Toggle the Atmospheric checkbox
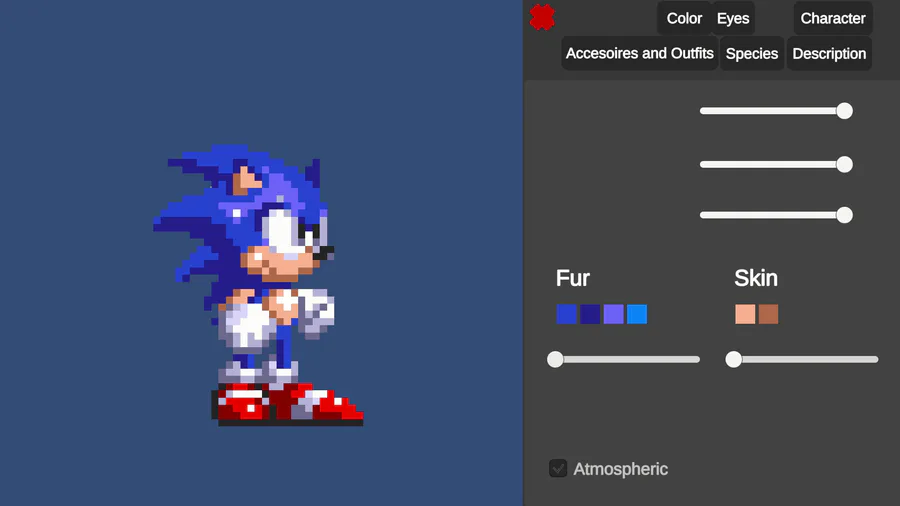The height and width of the screenshot is (506, 900). 558,468
